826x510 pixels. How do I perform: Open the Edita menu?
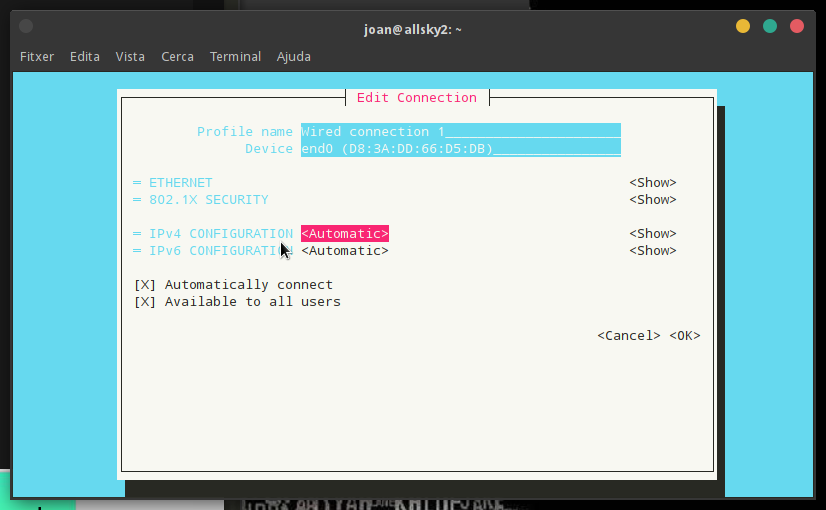(x=85, y=56)
